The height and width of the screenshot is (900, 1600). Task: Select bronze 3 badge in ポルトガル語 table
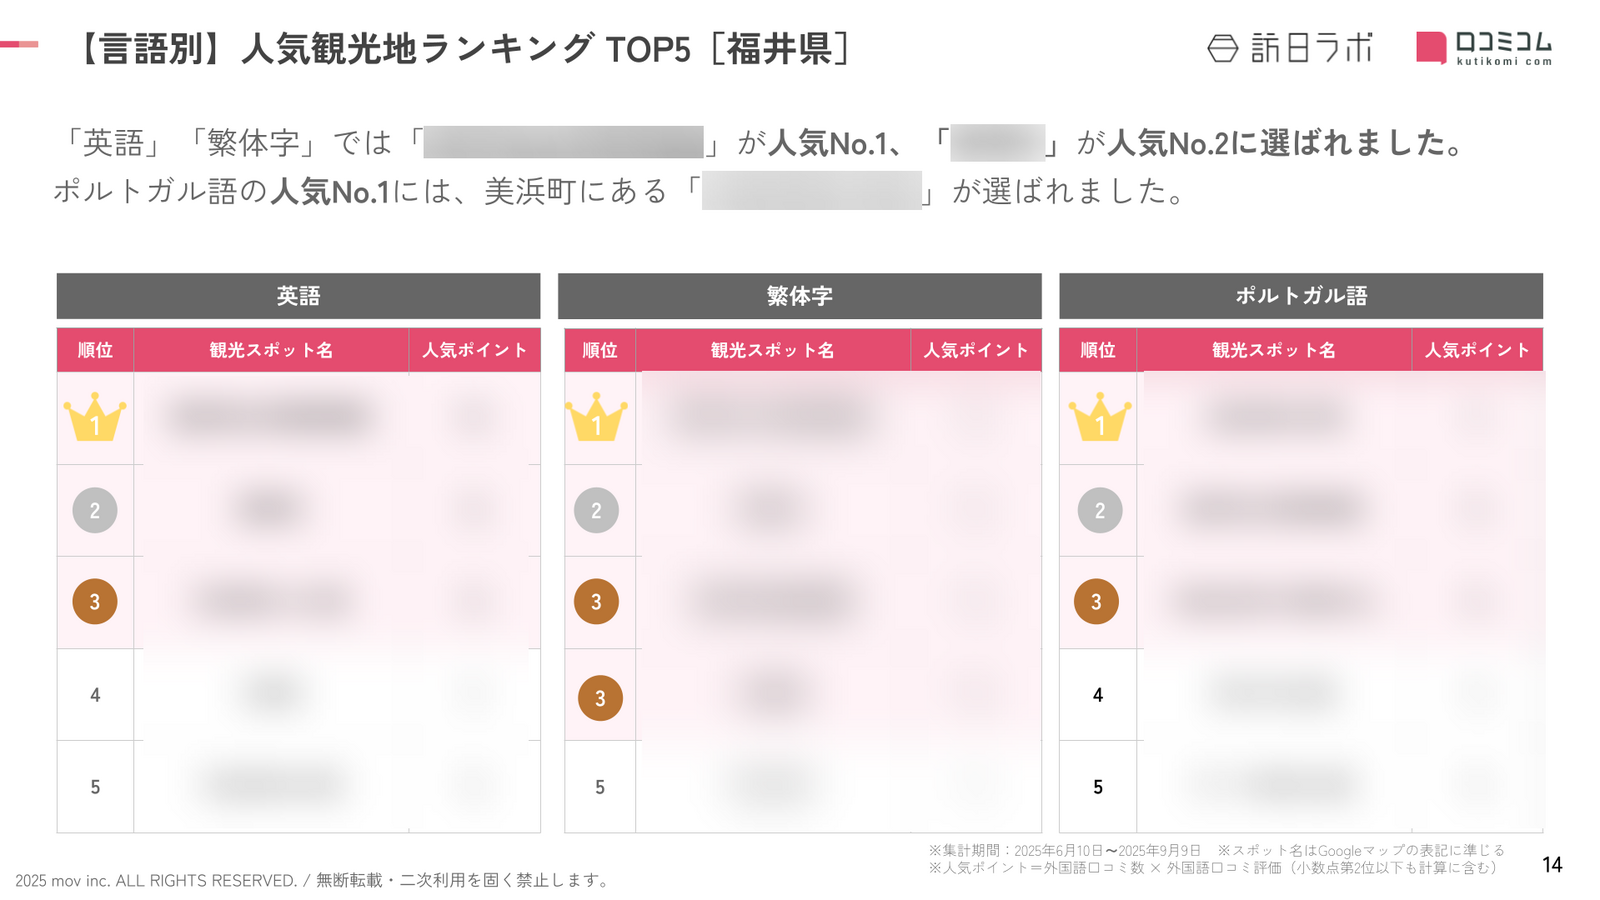tap(1096, 602)
